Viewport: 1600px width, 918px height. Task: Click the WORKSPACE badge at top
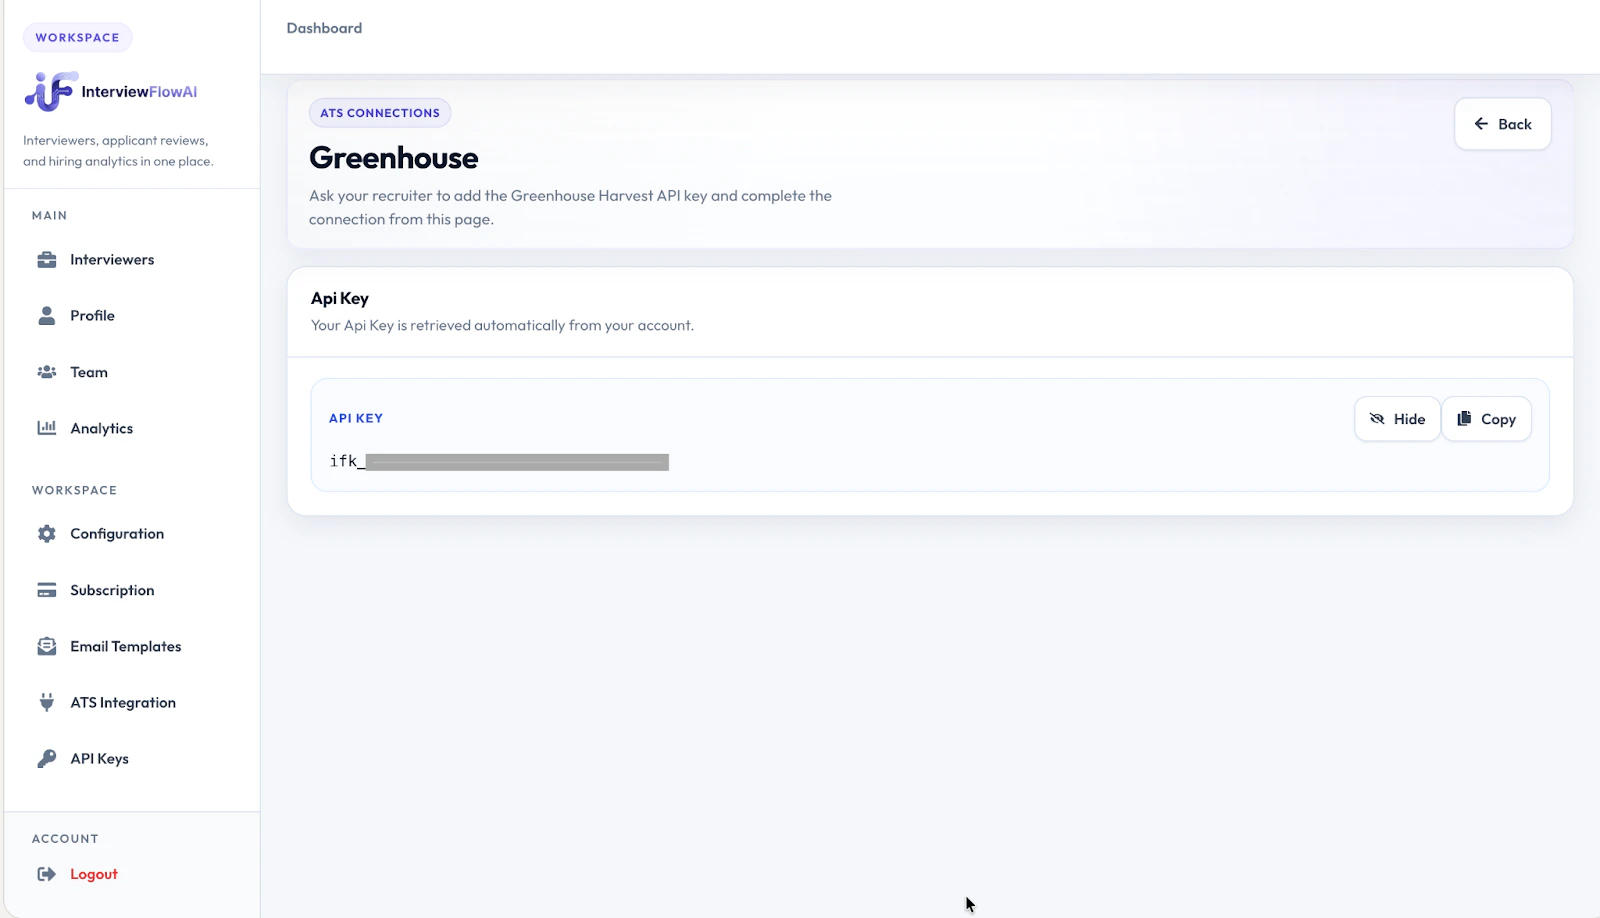point(77,38)
